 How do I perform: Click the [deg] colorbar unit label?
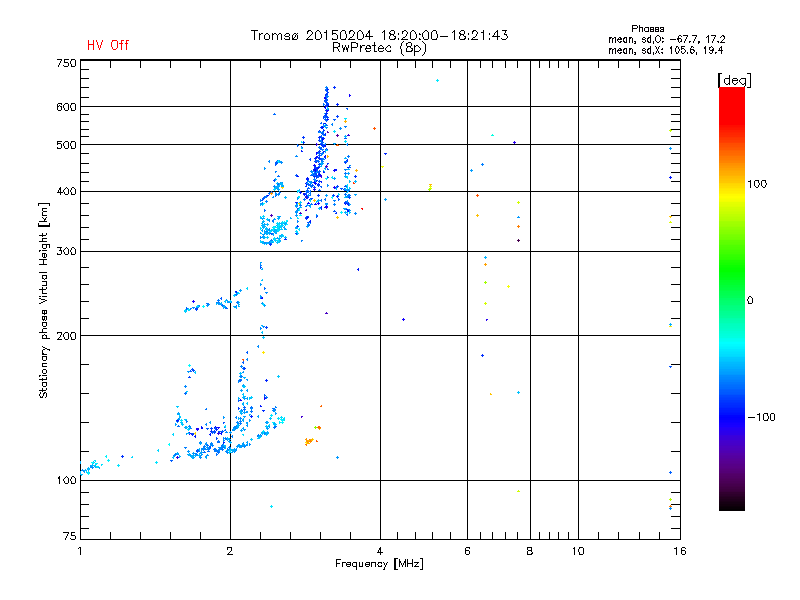(734, 80)
